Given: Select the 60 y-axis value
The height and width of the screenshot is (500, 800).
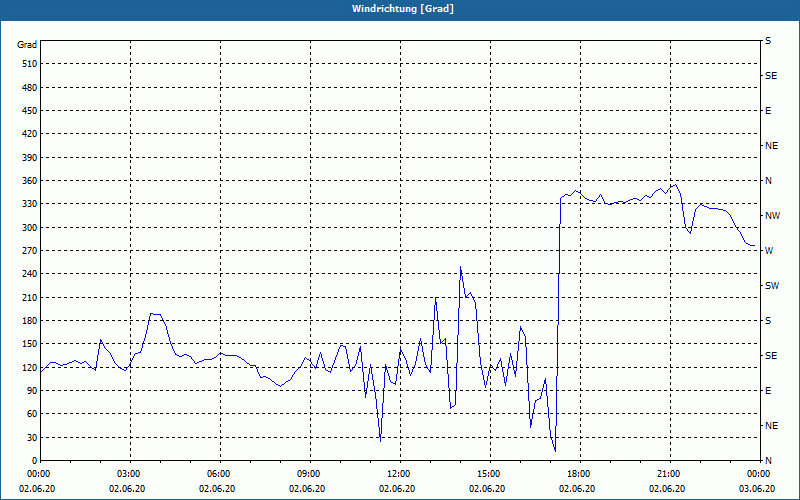Looking at the screenshot, I should 32,414.
